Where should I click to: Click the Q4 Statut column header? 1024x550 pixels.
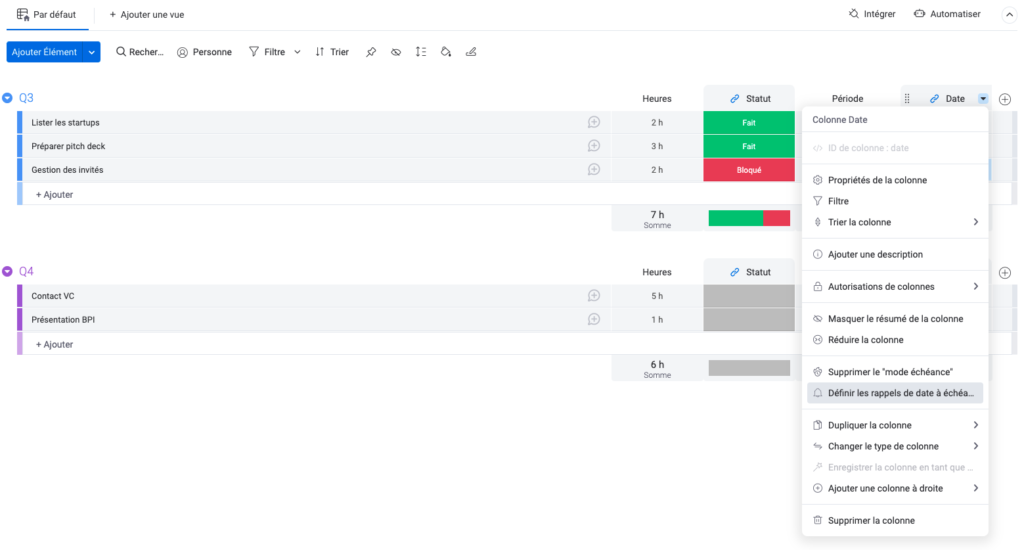tap(749, 272)
